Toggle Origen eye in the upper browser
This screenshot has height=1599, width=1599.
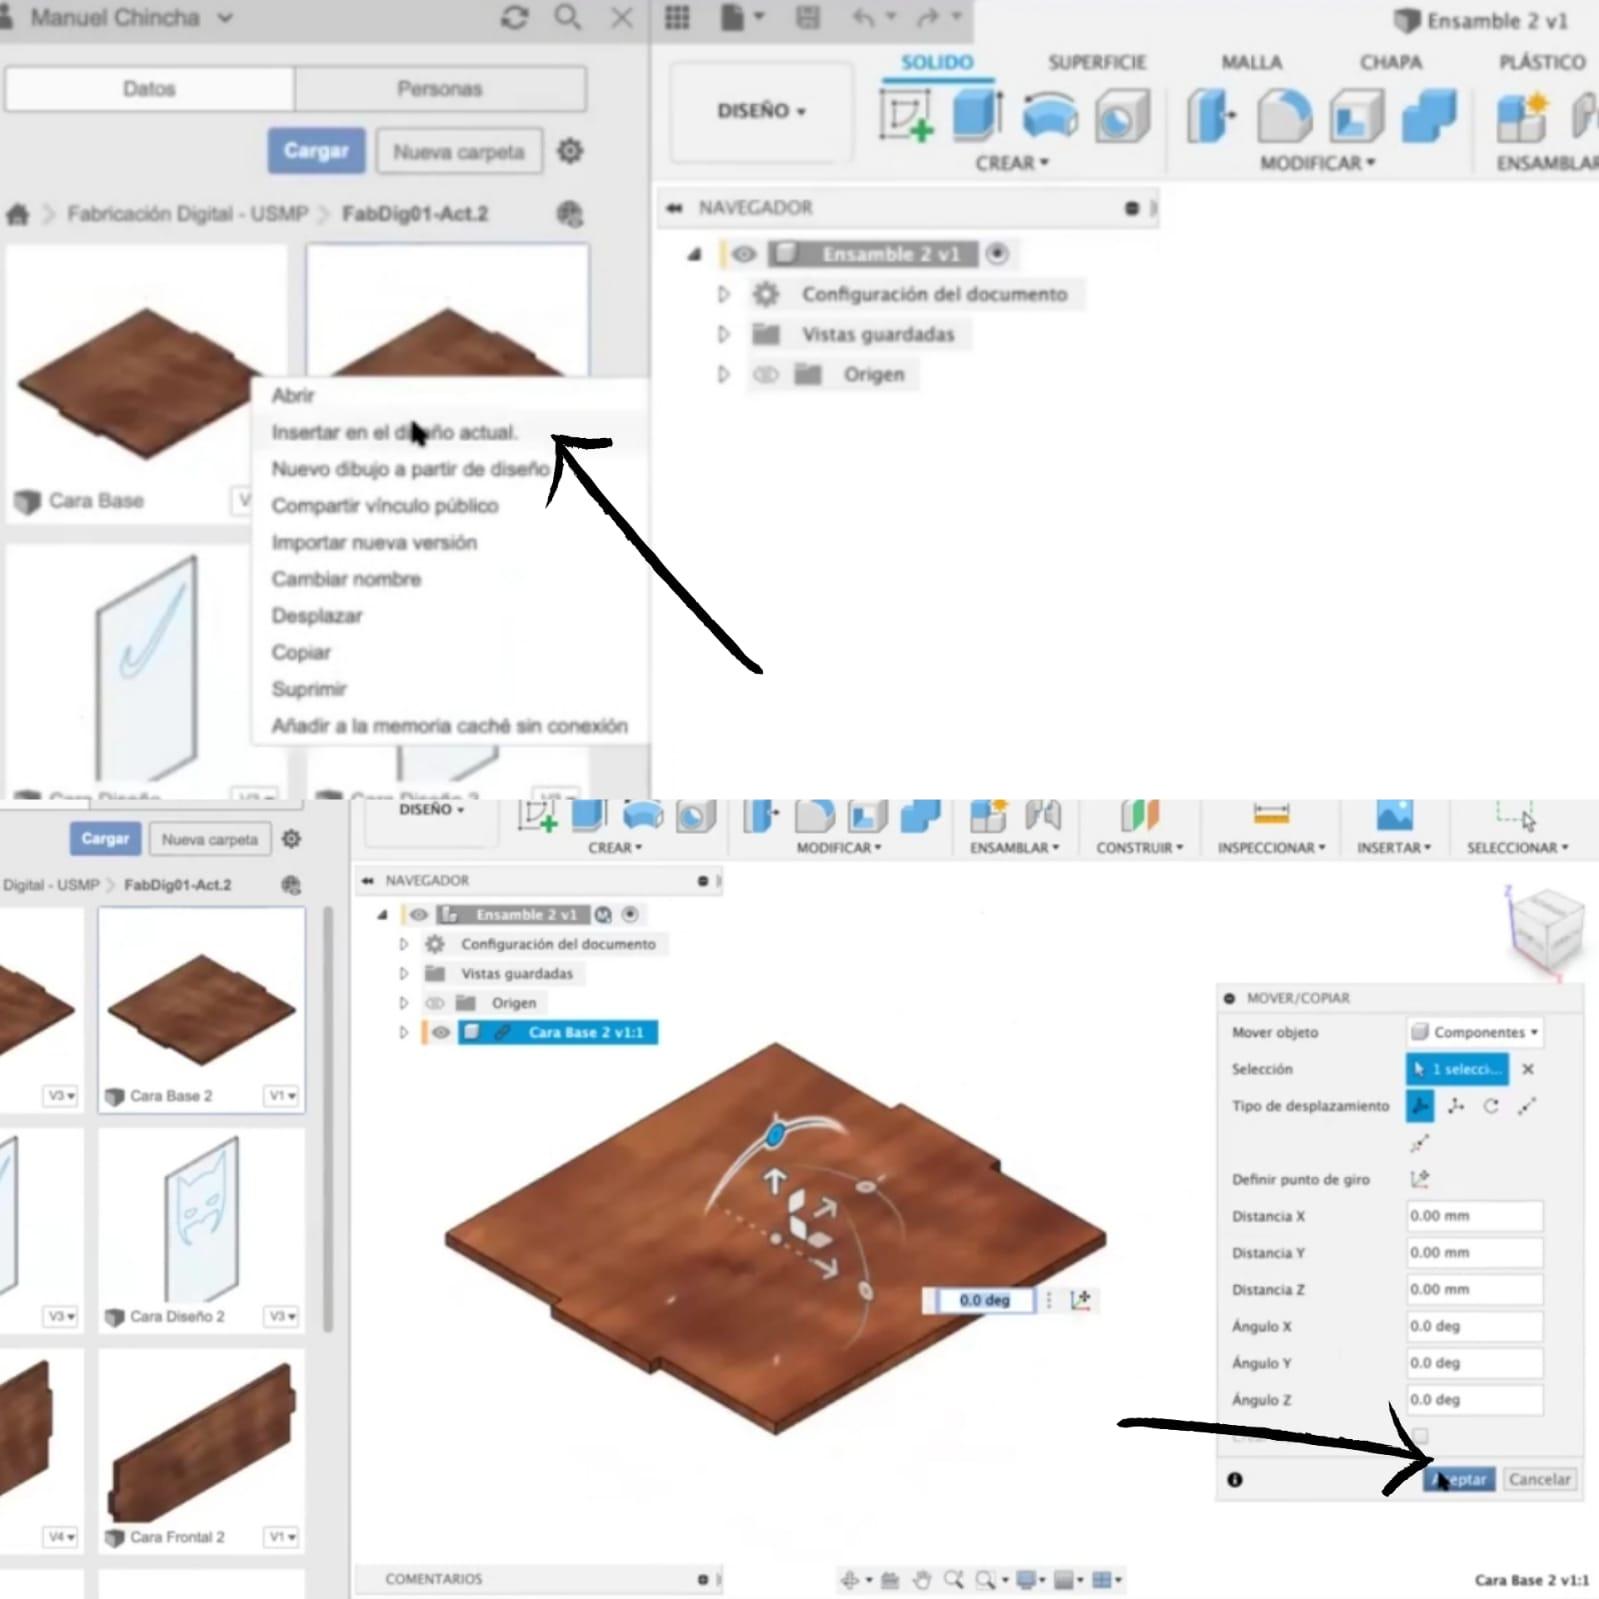(x=765, y=375)
